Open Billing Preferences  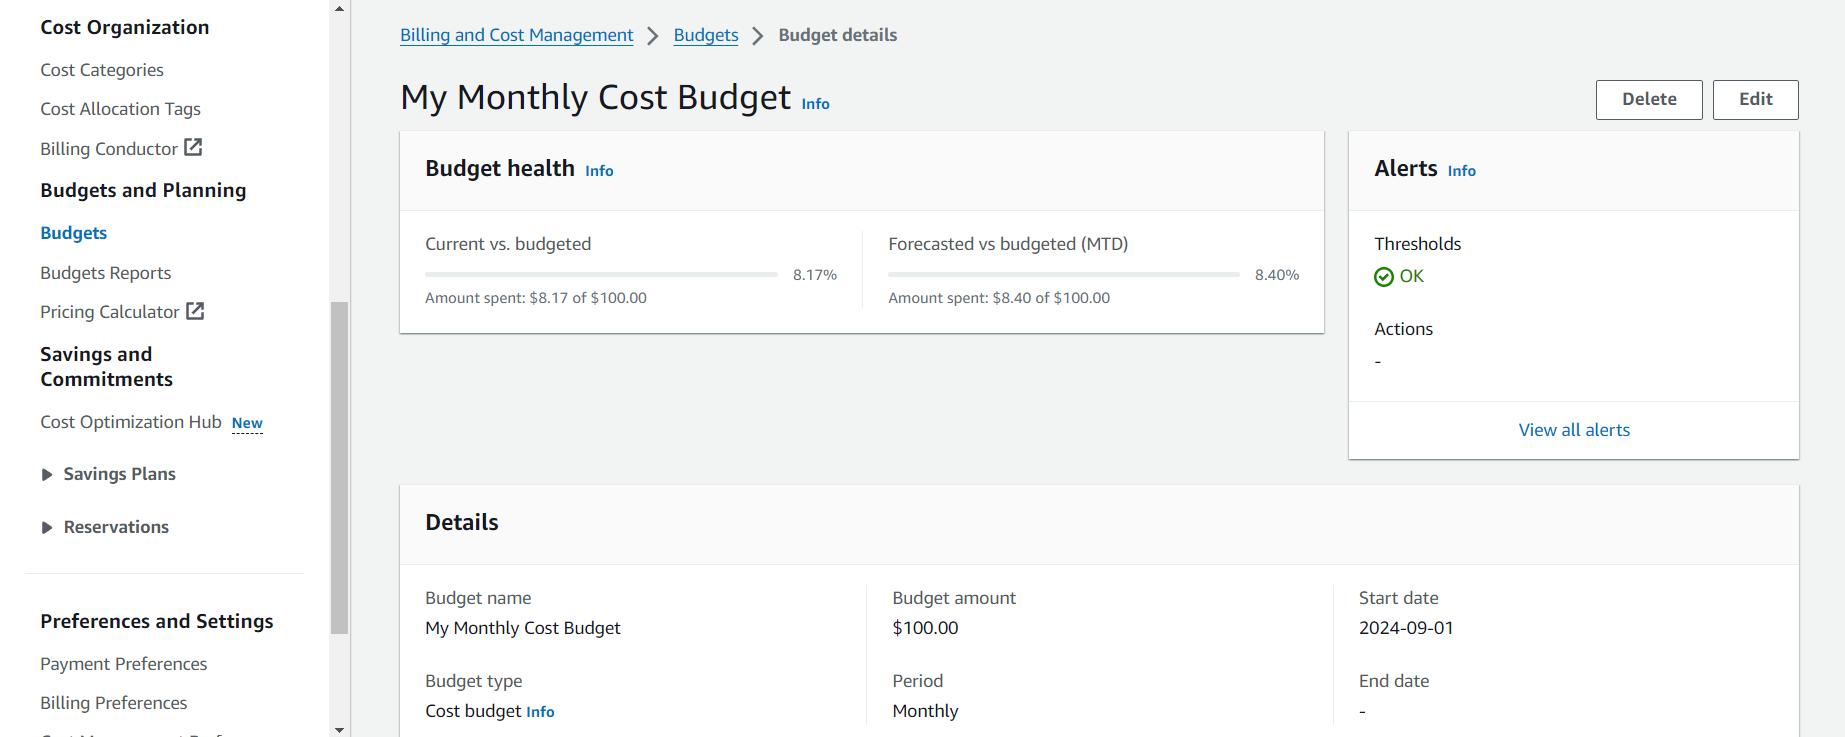pos(114,703)
